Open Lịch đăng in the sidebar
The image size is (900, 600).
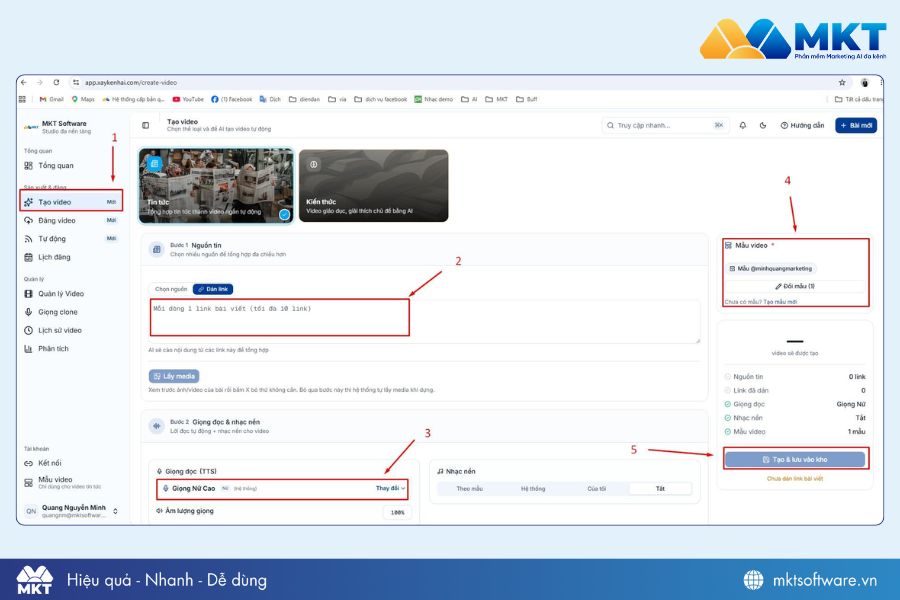(71, 257)
